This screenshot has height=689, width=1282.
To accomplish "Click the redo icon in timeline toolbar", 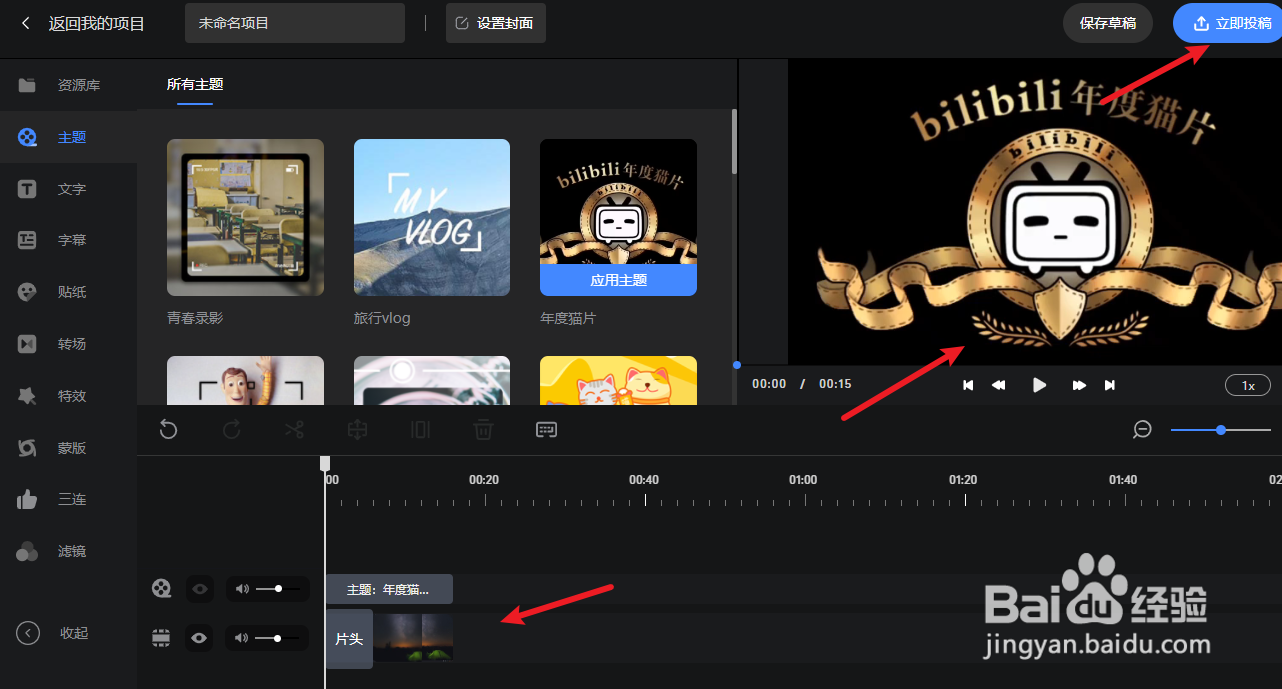I will [231, 430].
